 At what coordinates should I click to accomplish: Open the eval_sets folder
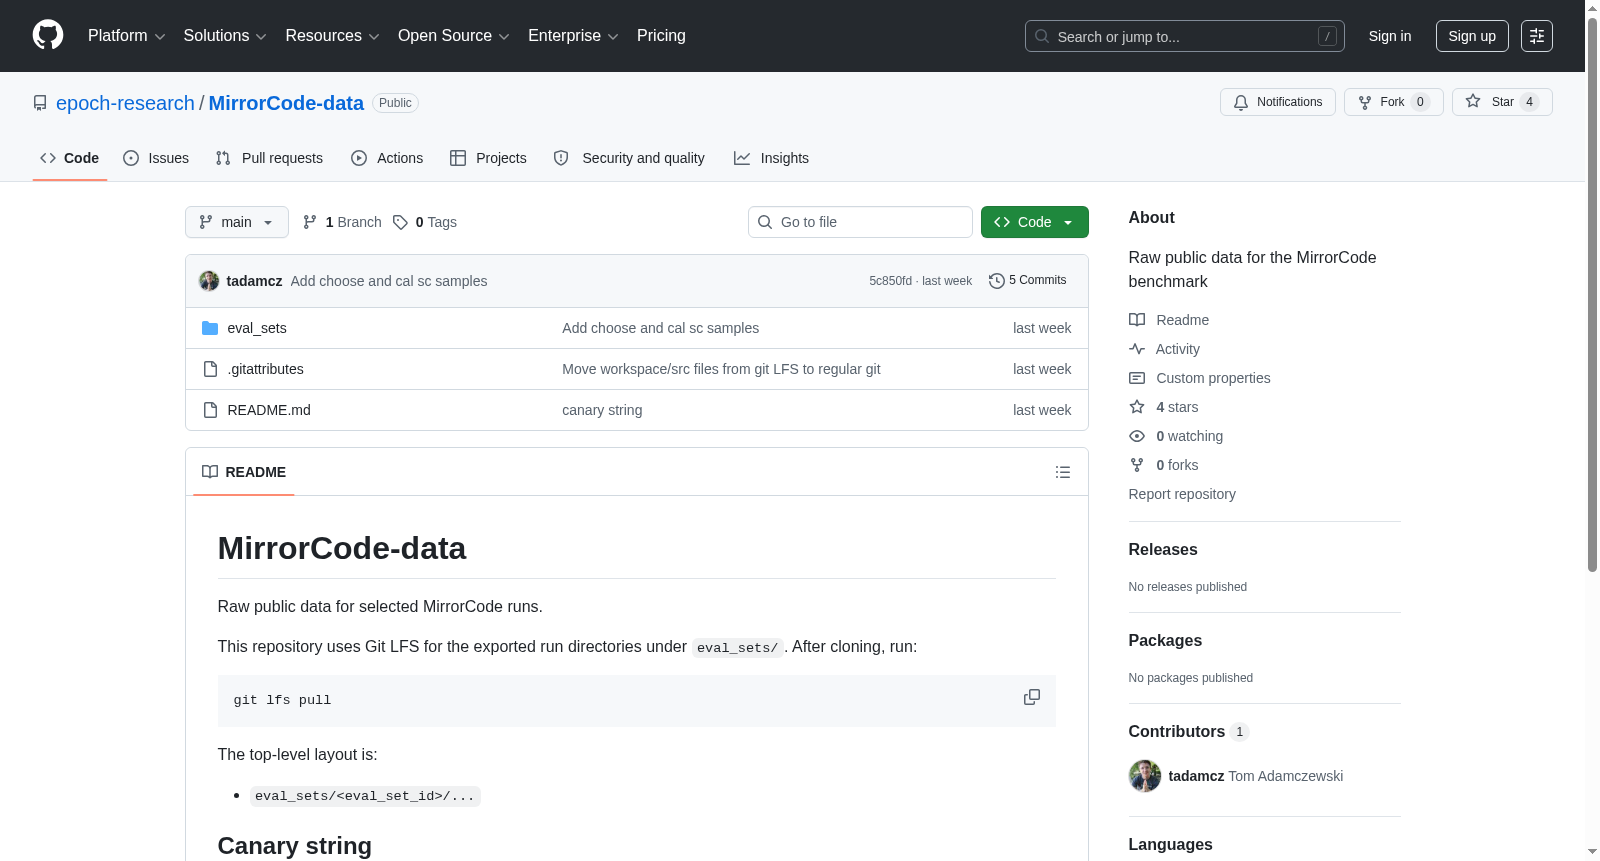tap(257, 328)
